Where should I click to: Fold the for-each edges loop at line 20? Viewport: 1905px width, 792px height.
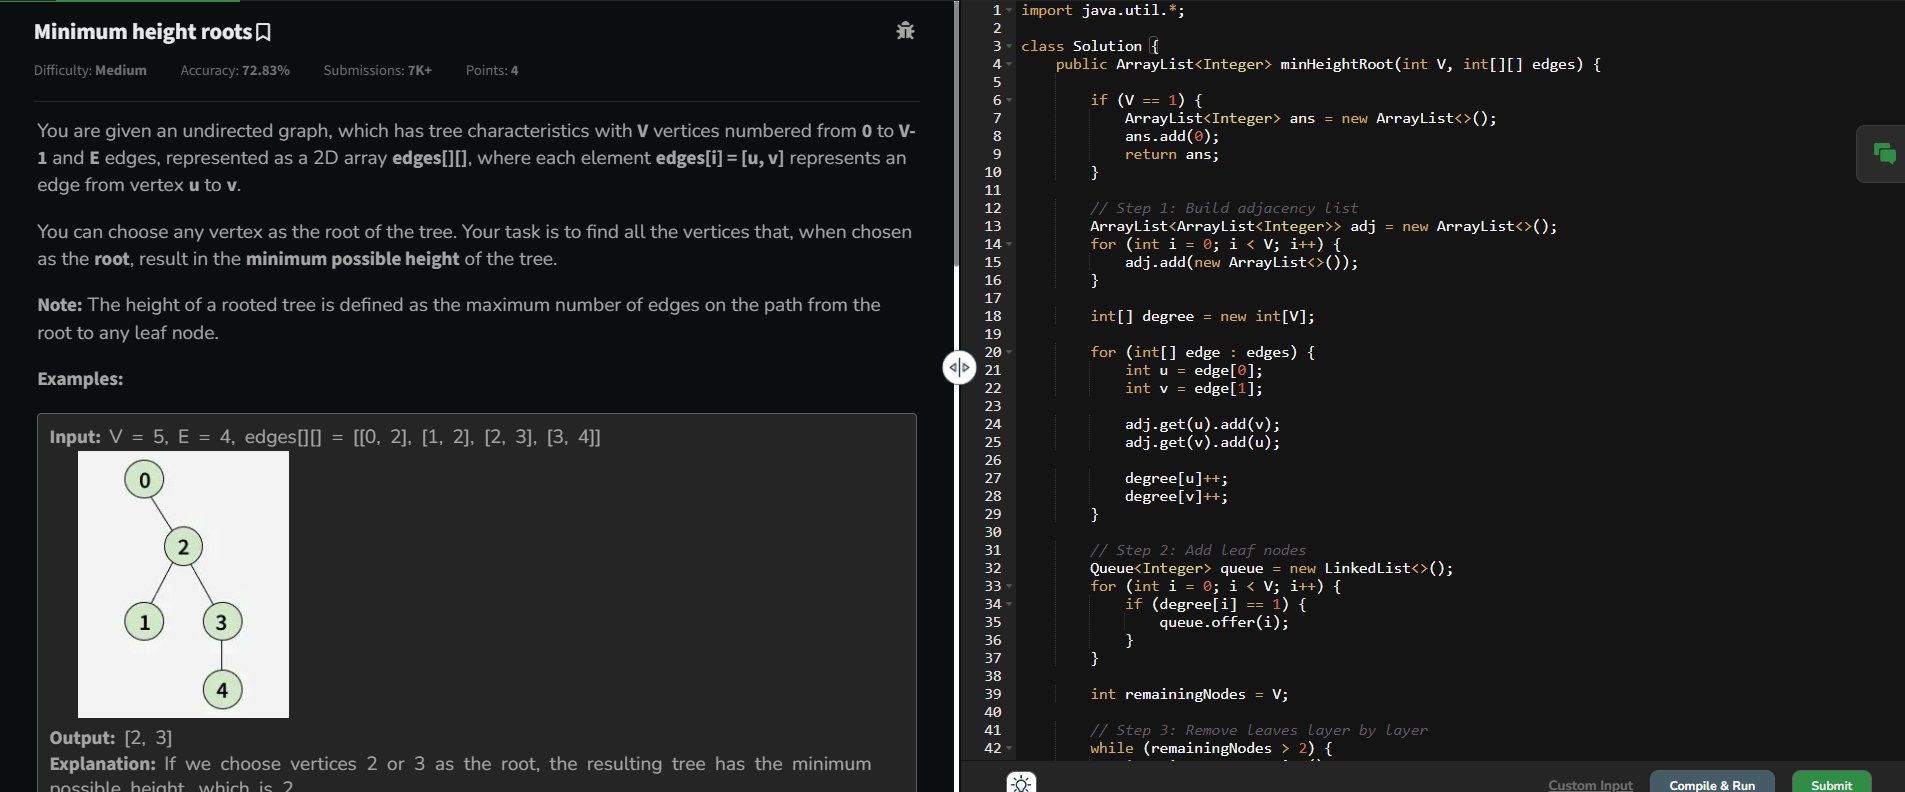(x=1009, y=353)
